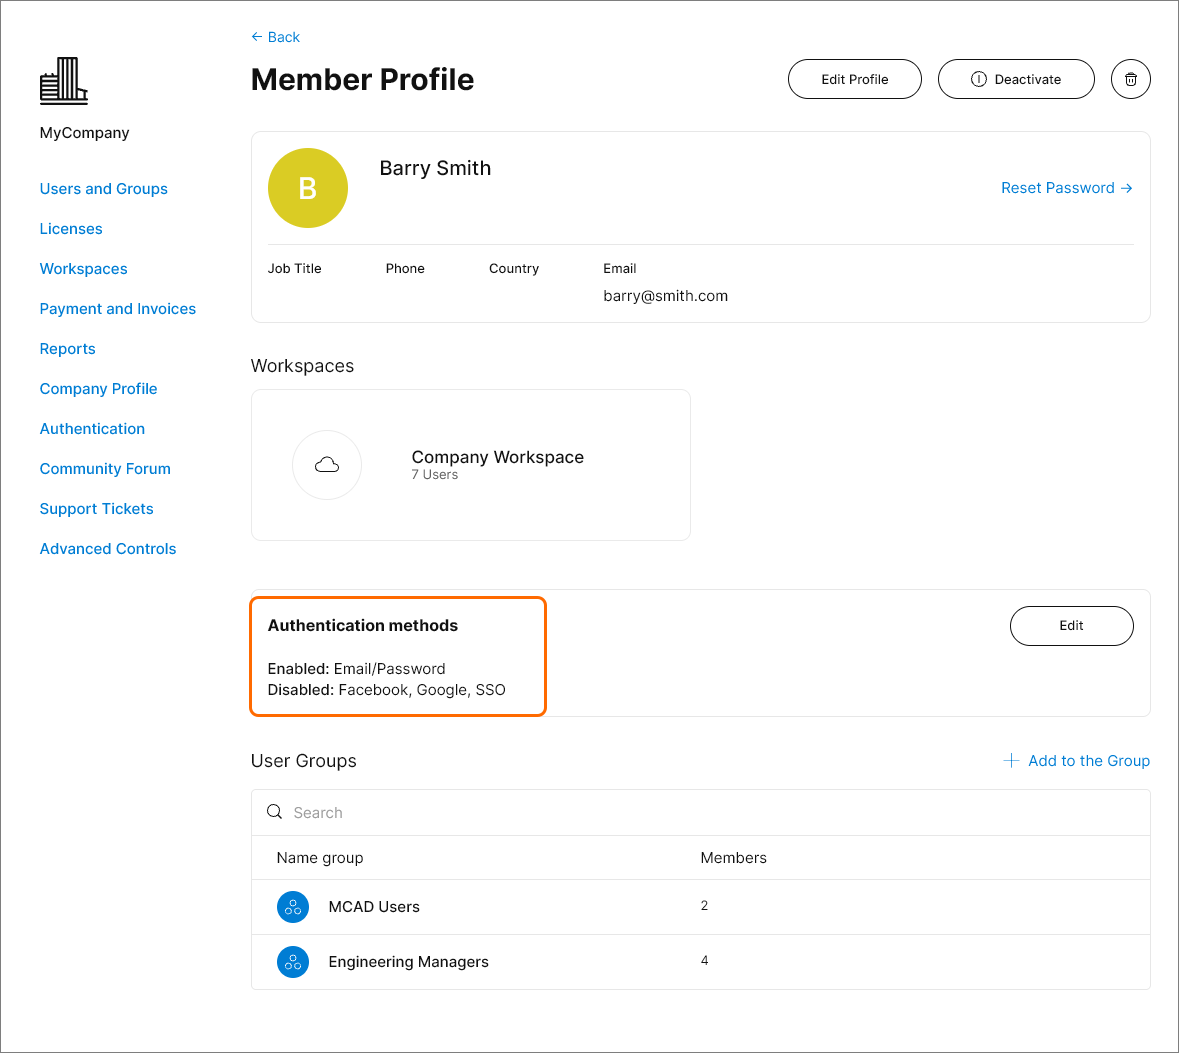This screenshot has height=1053, width=1179.
Task: Edit the authentication methods
Action: pyautogui.click(x=1071, y=626)
